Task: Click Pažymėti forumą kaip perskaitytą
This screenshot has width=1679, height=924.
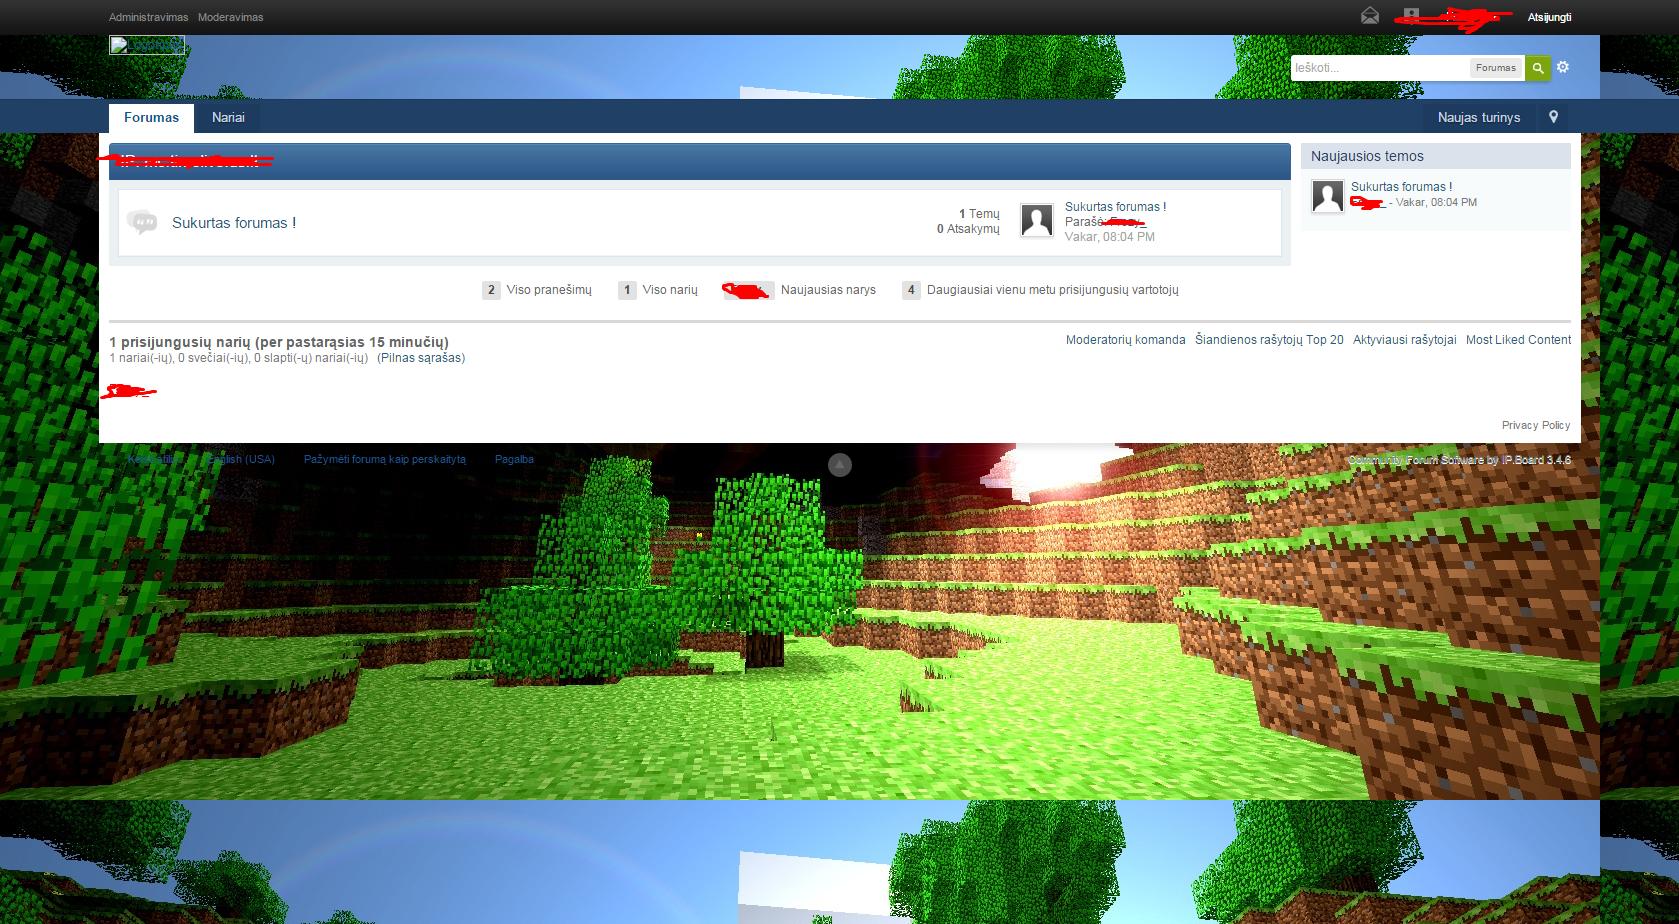Action: 385,459
